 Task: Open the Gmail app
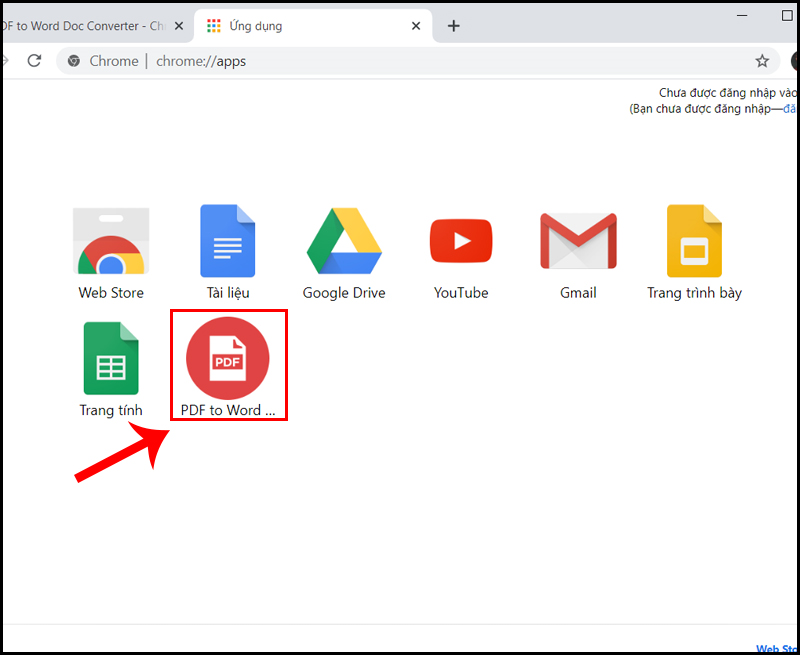pos(578,243)
